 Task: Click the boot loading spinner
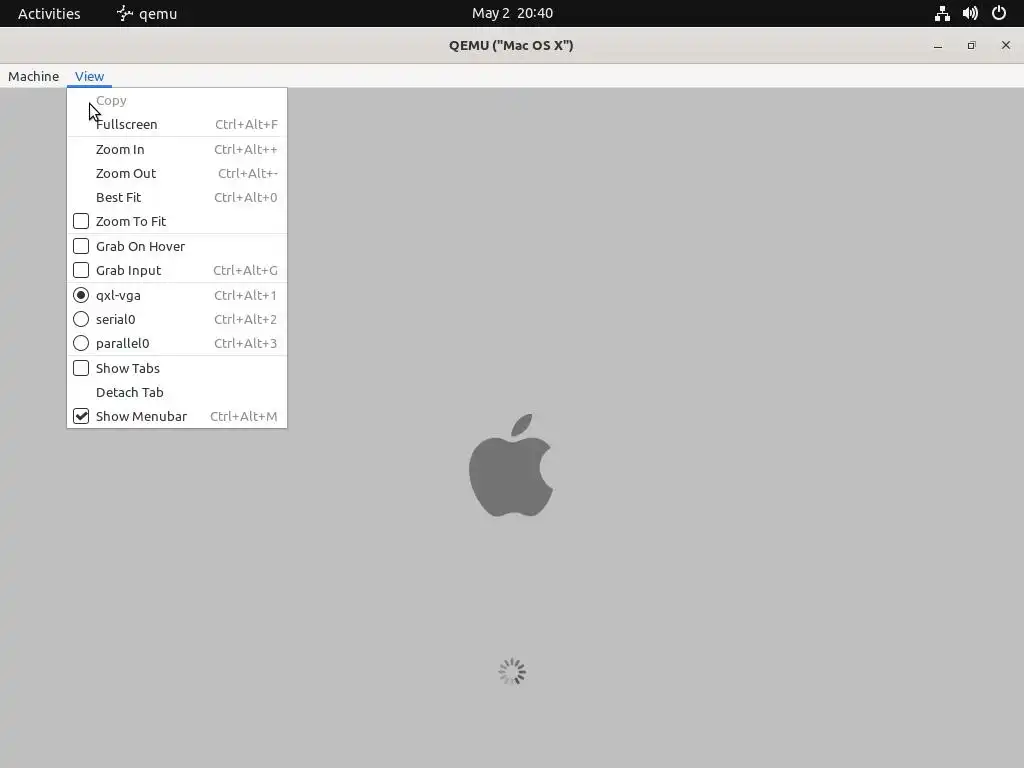512,671
